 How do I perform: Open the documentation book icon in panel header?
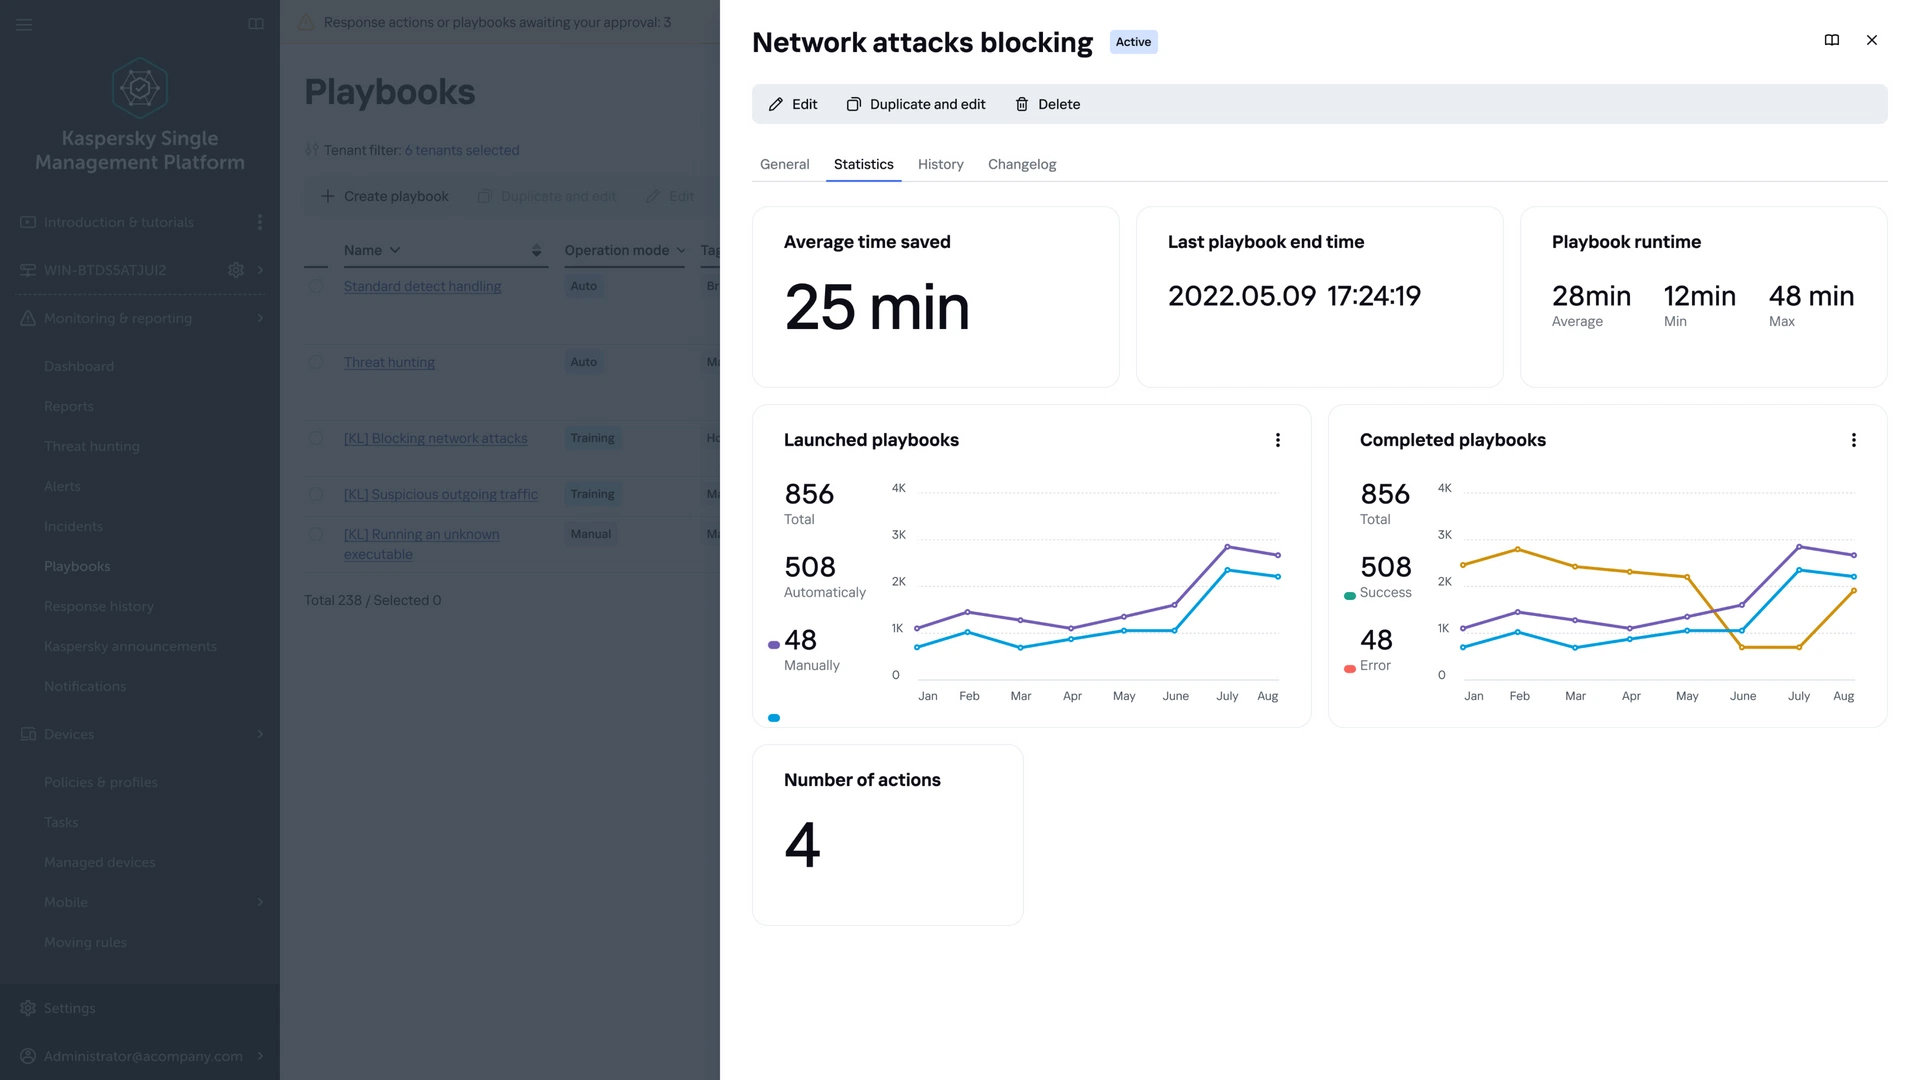(x=1832, y=40)
